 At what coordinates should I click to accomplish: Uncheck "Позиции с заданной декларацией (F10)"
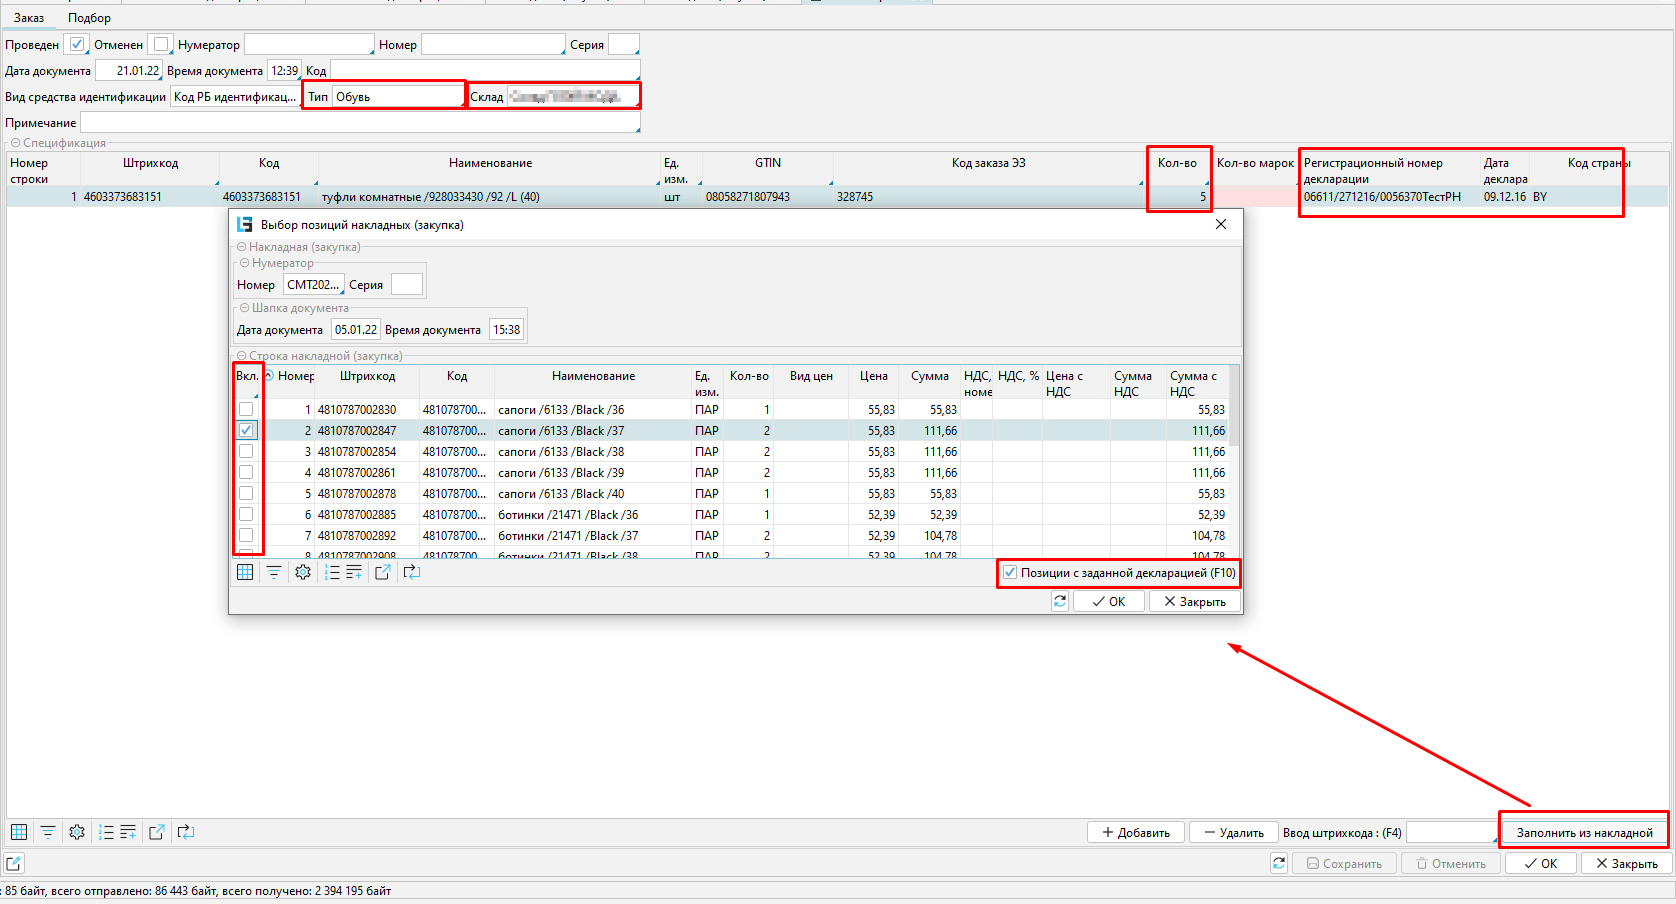click(1010, 573)
